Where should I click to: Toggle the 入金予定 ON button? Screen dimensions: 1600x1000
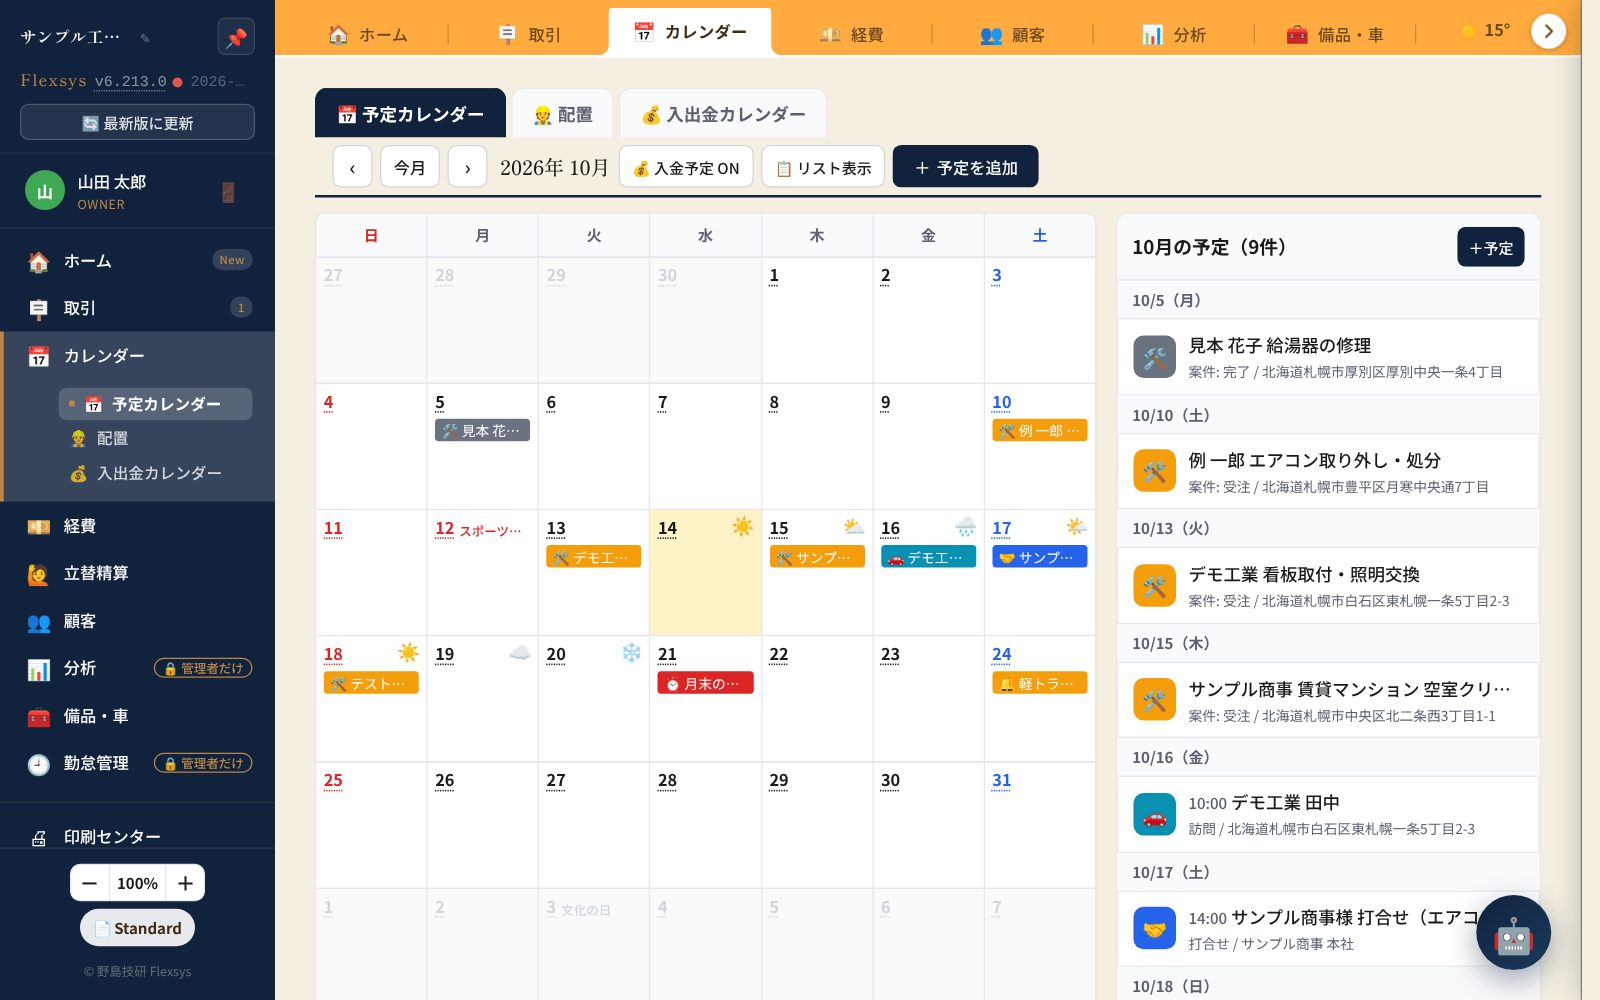686,167
